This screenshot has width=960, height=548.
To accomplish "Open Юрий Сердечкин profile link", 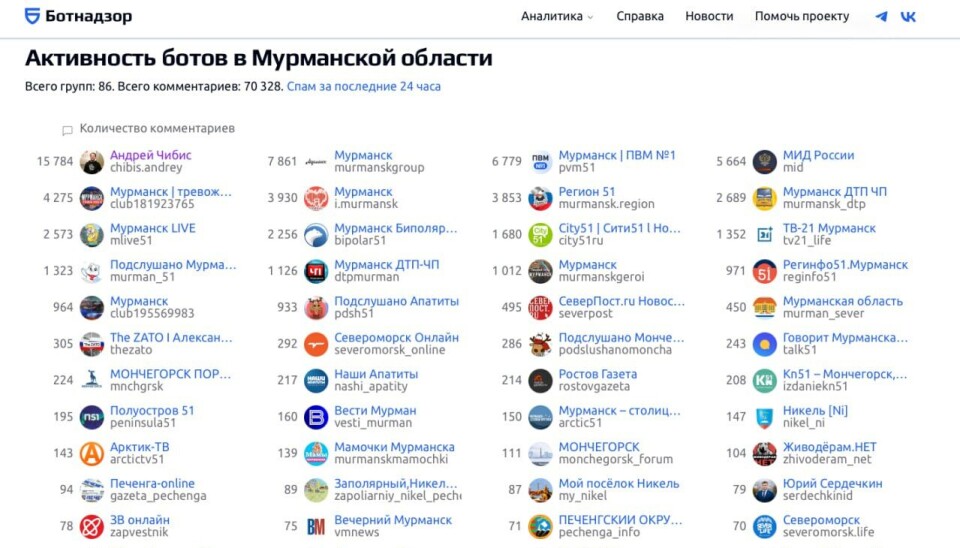I will click(832, 484).
